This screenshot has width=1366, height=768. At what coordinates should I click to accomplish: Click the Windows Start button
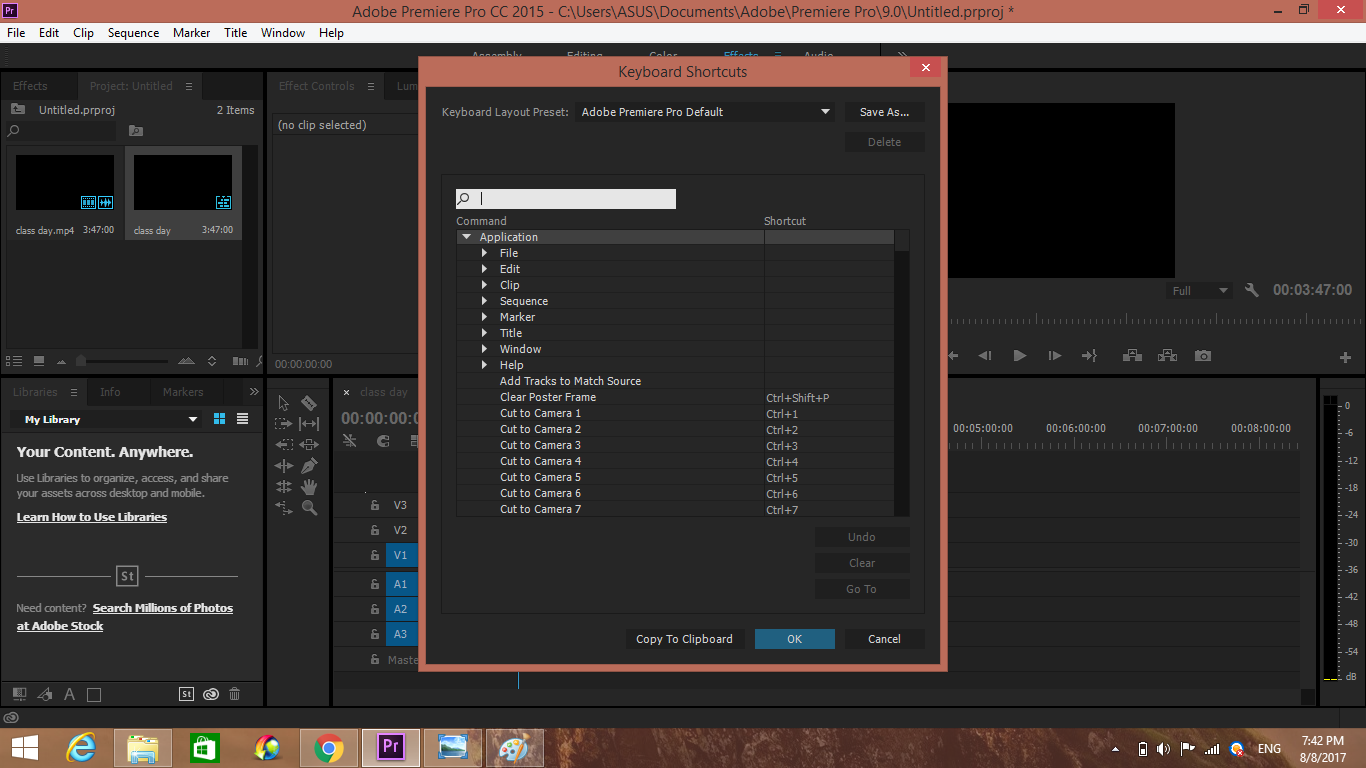(x=24, y=748)
